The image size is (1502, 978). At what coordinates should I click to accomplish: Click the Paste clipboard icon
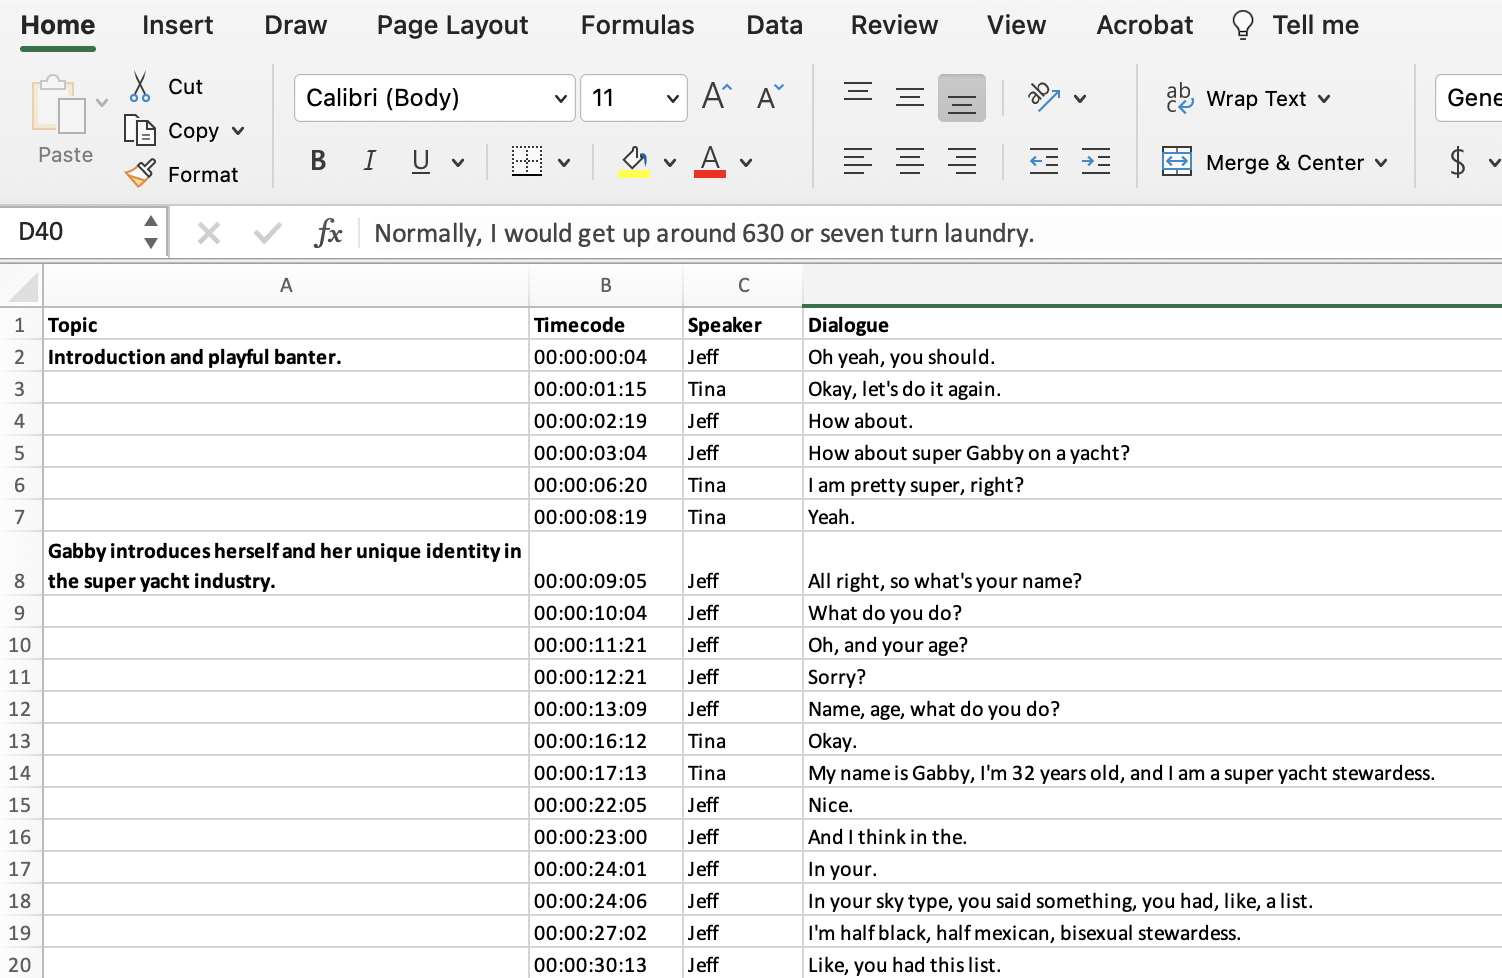[x=59, y=106]
